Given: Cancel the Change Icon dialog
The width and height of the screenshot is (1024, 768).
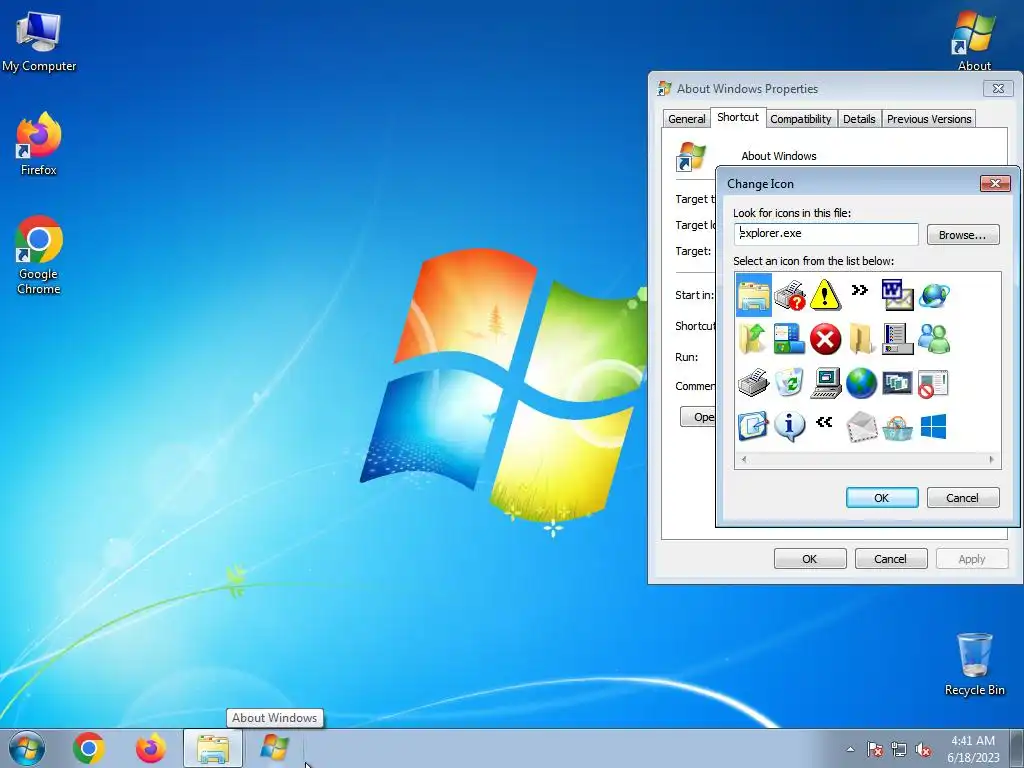Looking at the screenshot, I should click(x=963, y=498).
